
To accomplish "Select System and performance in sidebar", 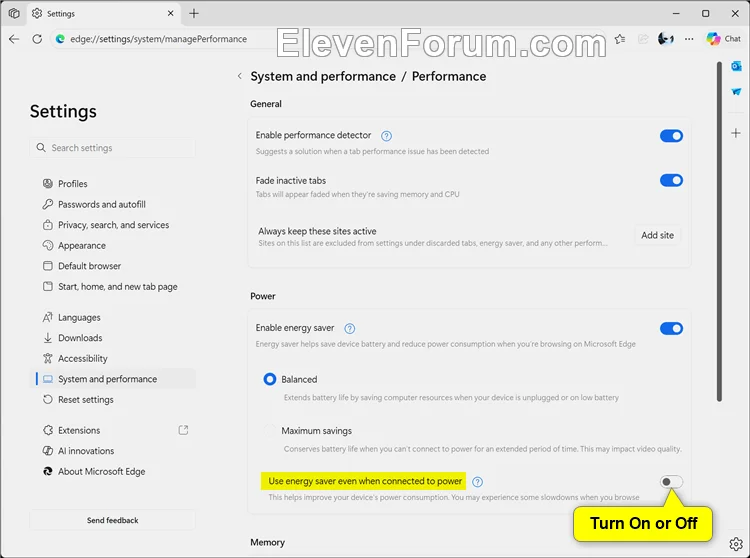I will (x=113, y=379).
